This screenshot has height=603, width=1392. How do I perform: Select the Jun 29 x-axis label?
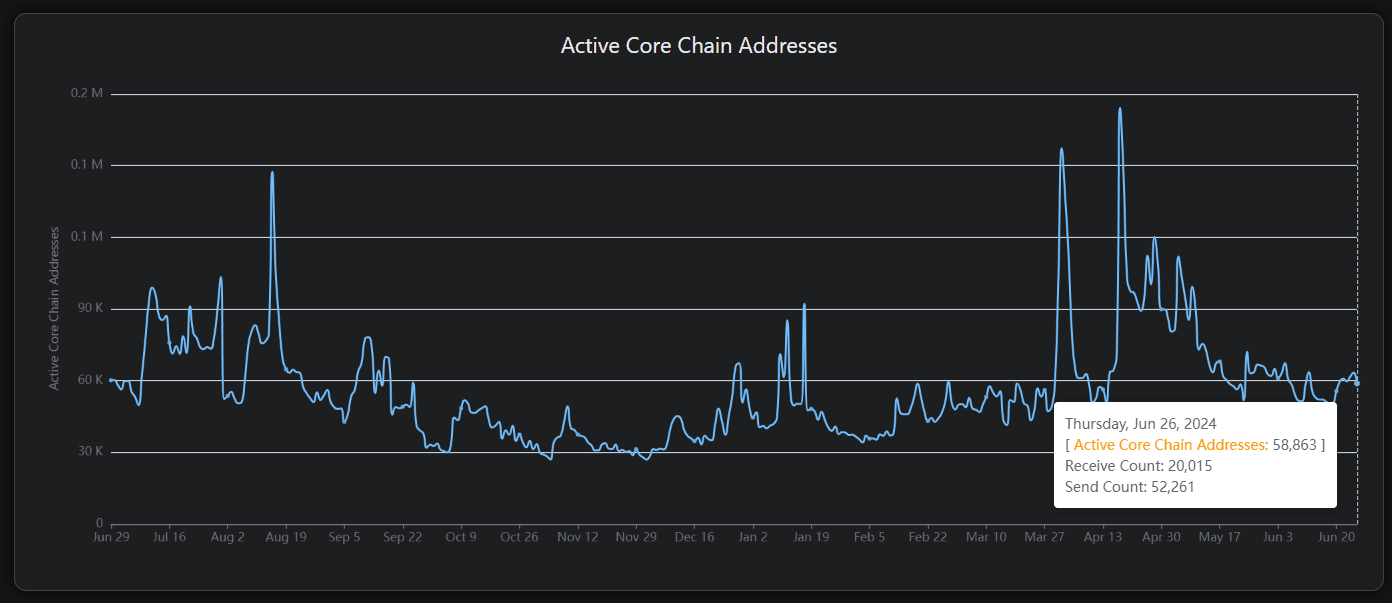coord(111,536)
